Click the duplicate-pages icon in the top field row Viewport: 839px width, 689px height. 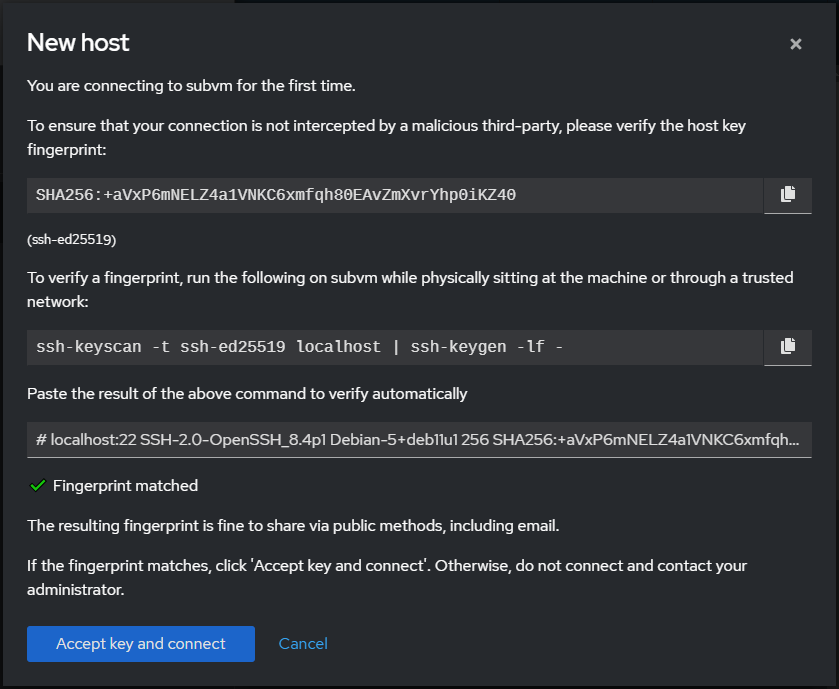[x=787, y=195]
